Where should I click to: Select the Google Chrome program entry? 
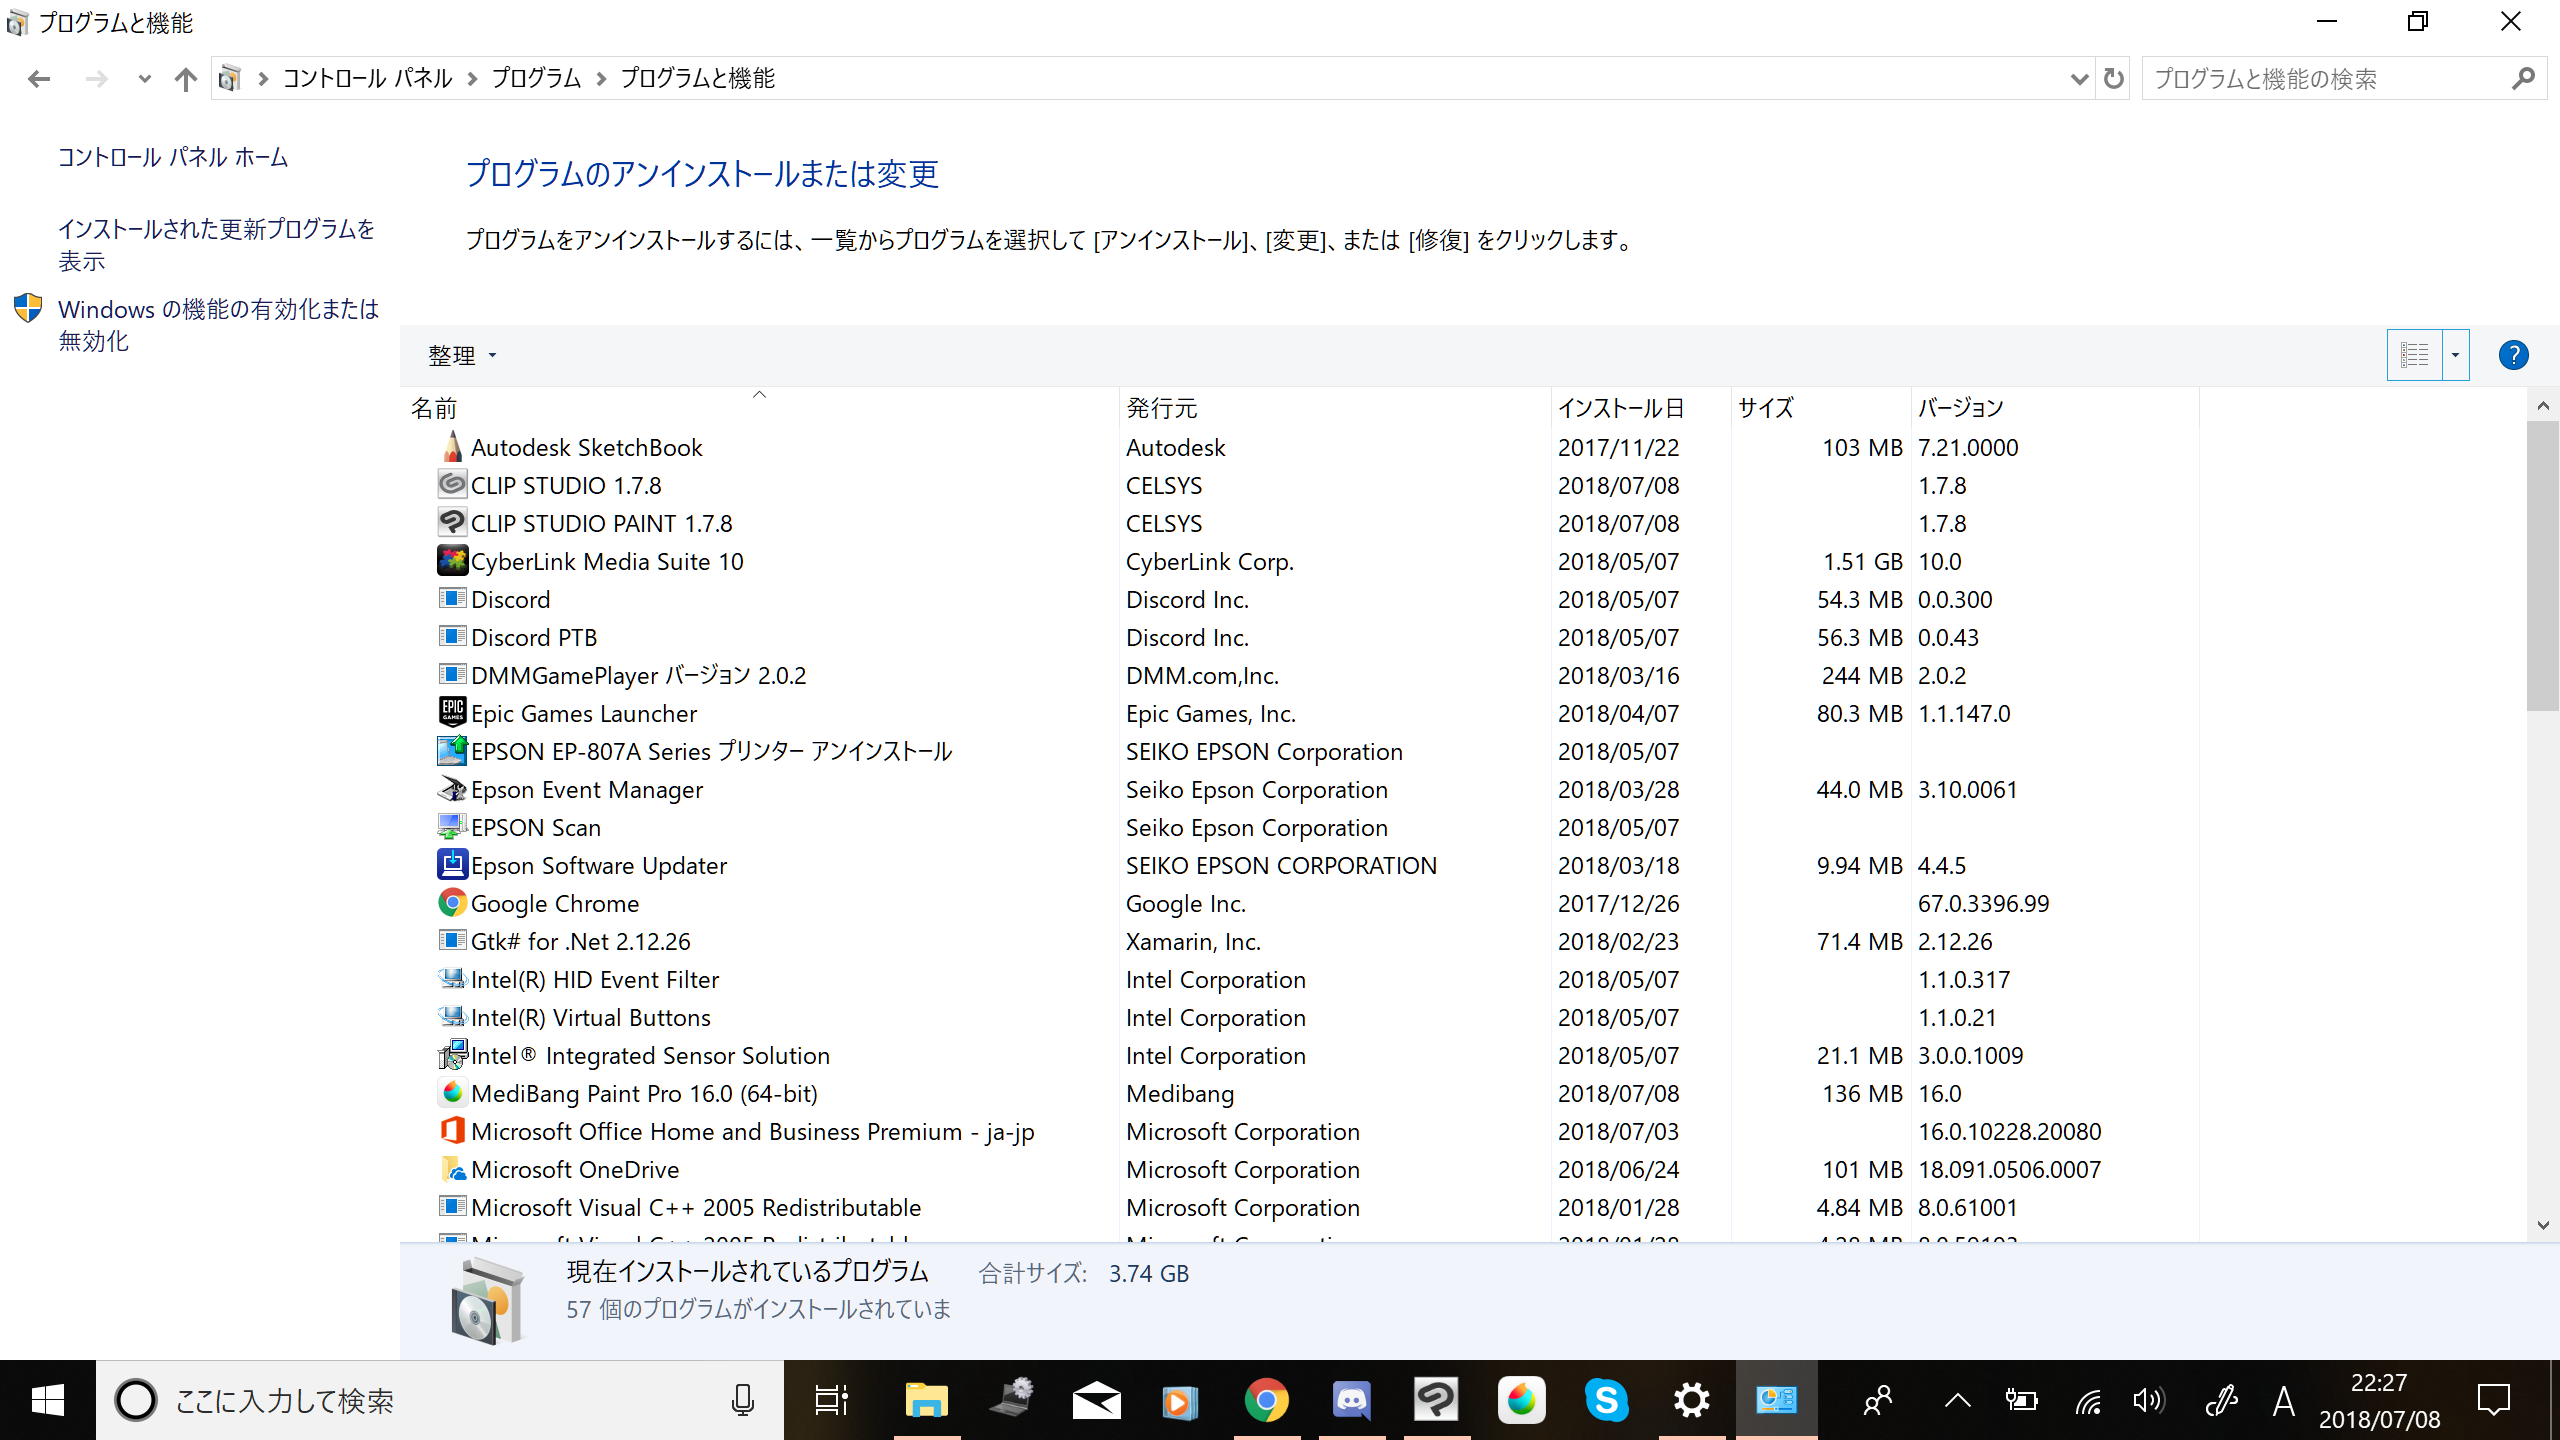pos(555,904)
